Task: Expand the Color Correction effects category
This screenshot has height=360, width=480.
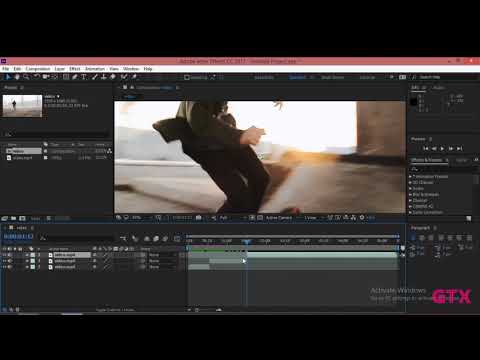Action: point(410,212)
